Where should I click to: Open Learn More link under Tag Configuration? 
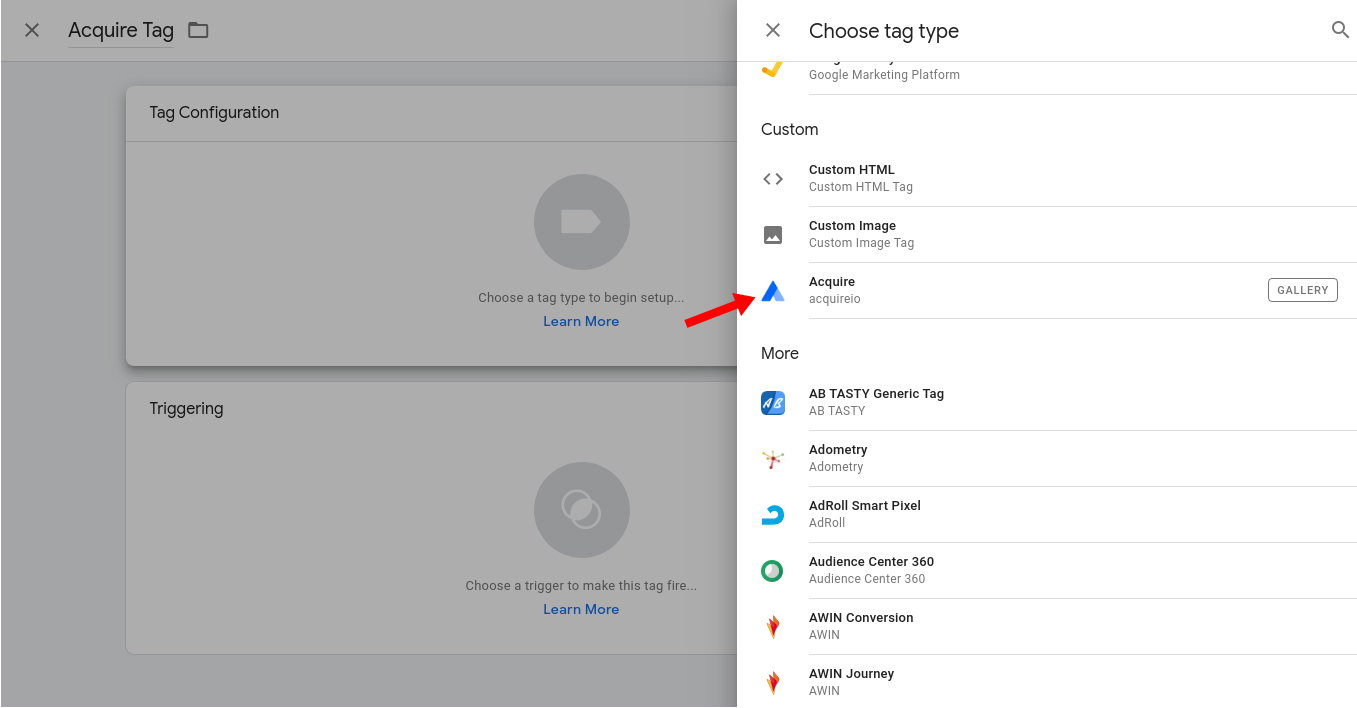click(x=581, y=321)
